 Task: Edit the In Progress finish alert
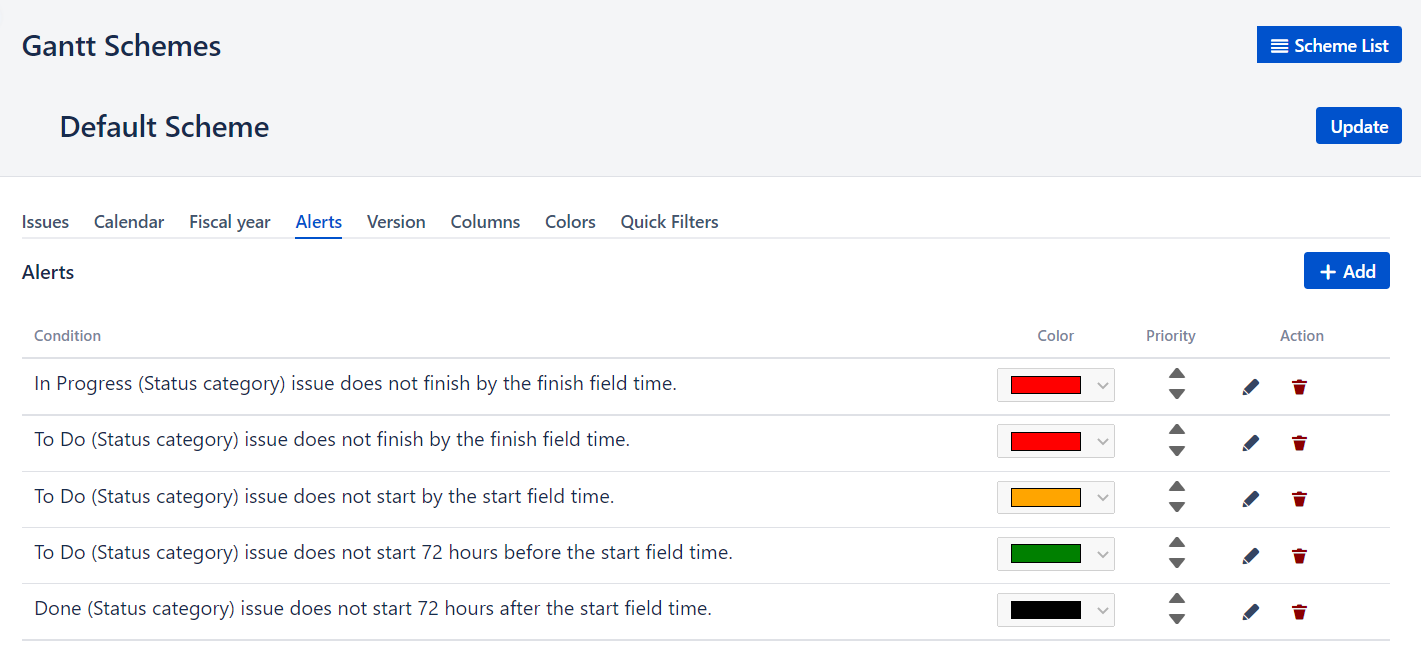[x=1250, y=387]
